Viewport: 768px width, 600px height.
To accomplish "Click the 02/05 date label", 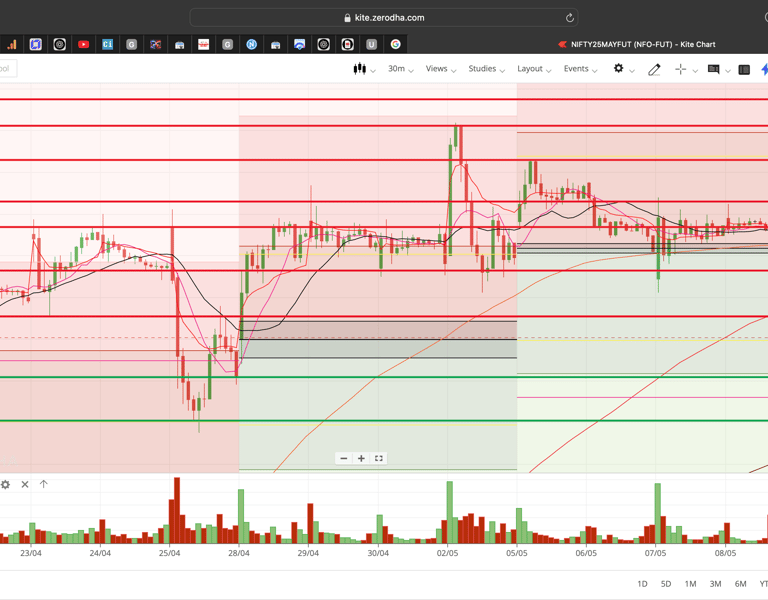I will (447, 553).
